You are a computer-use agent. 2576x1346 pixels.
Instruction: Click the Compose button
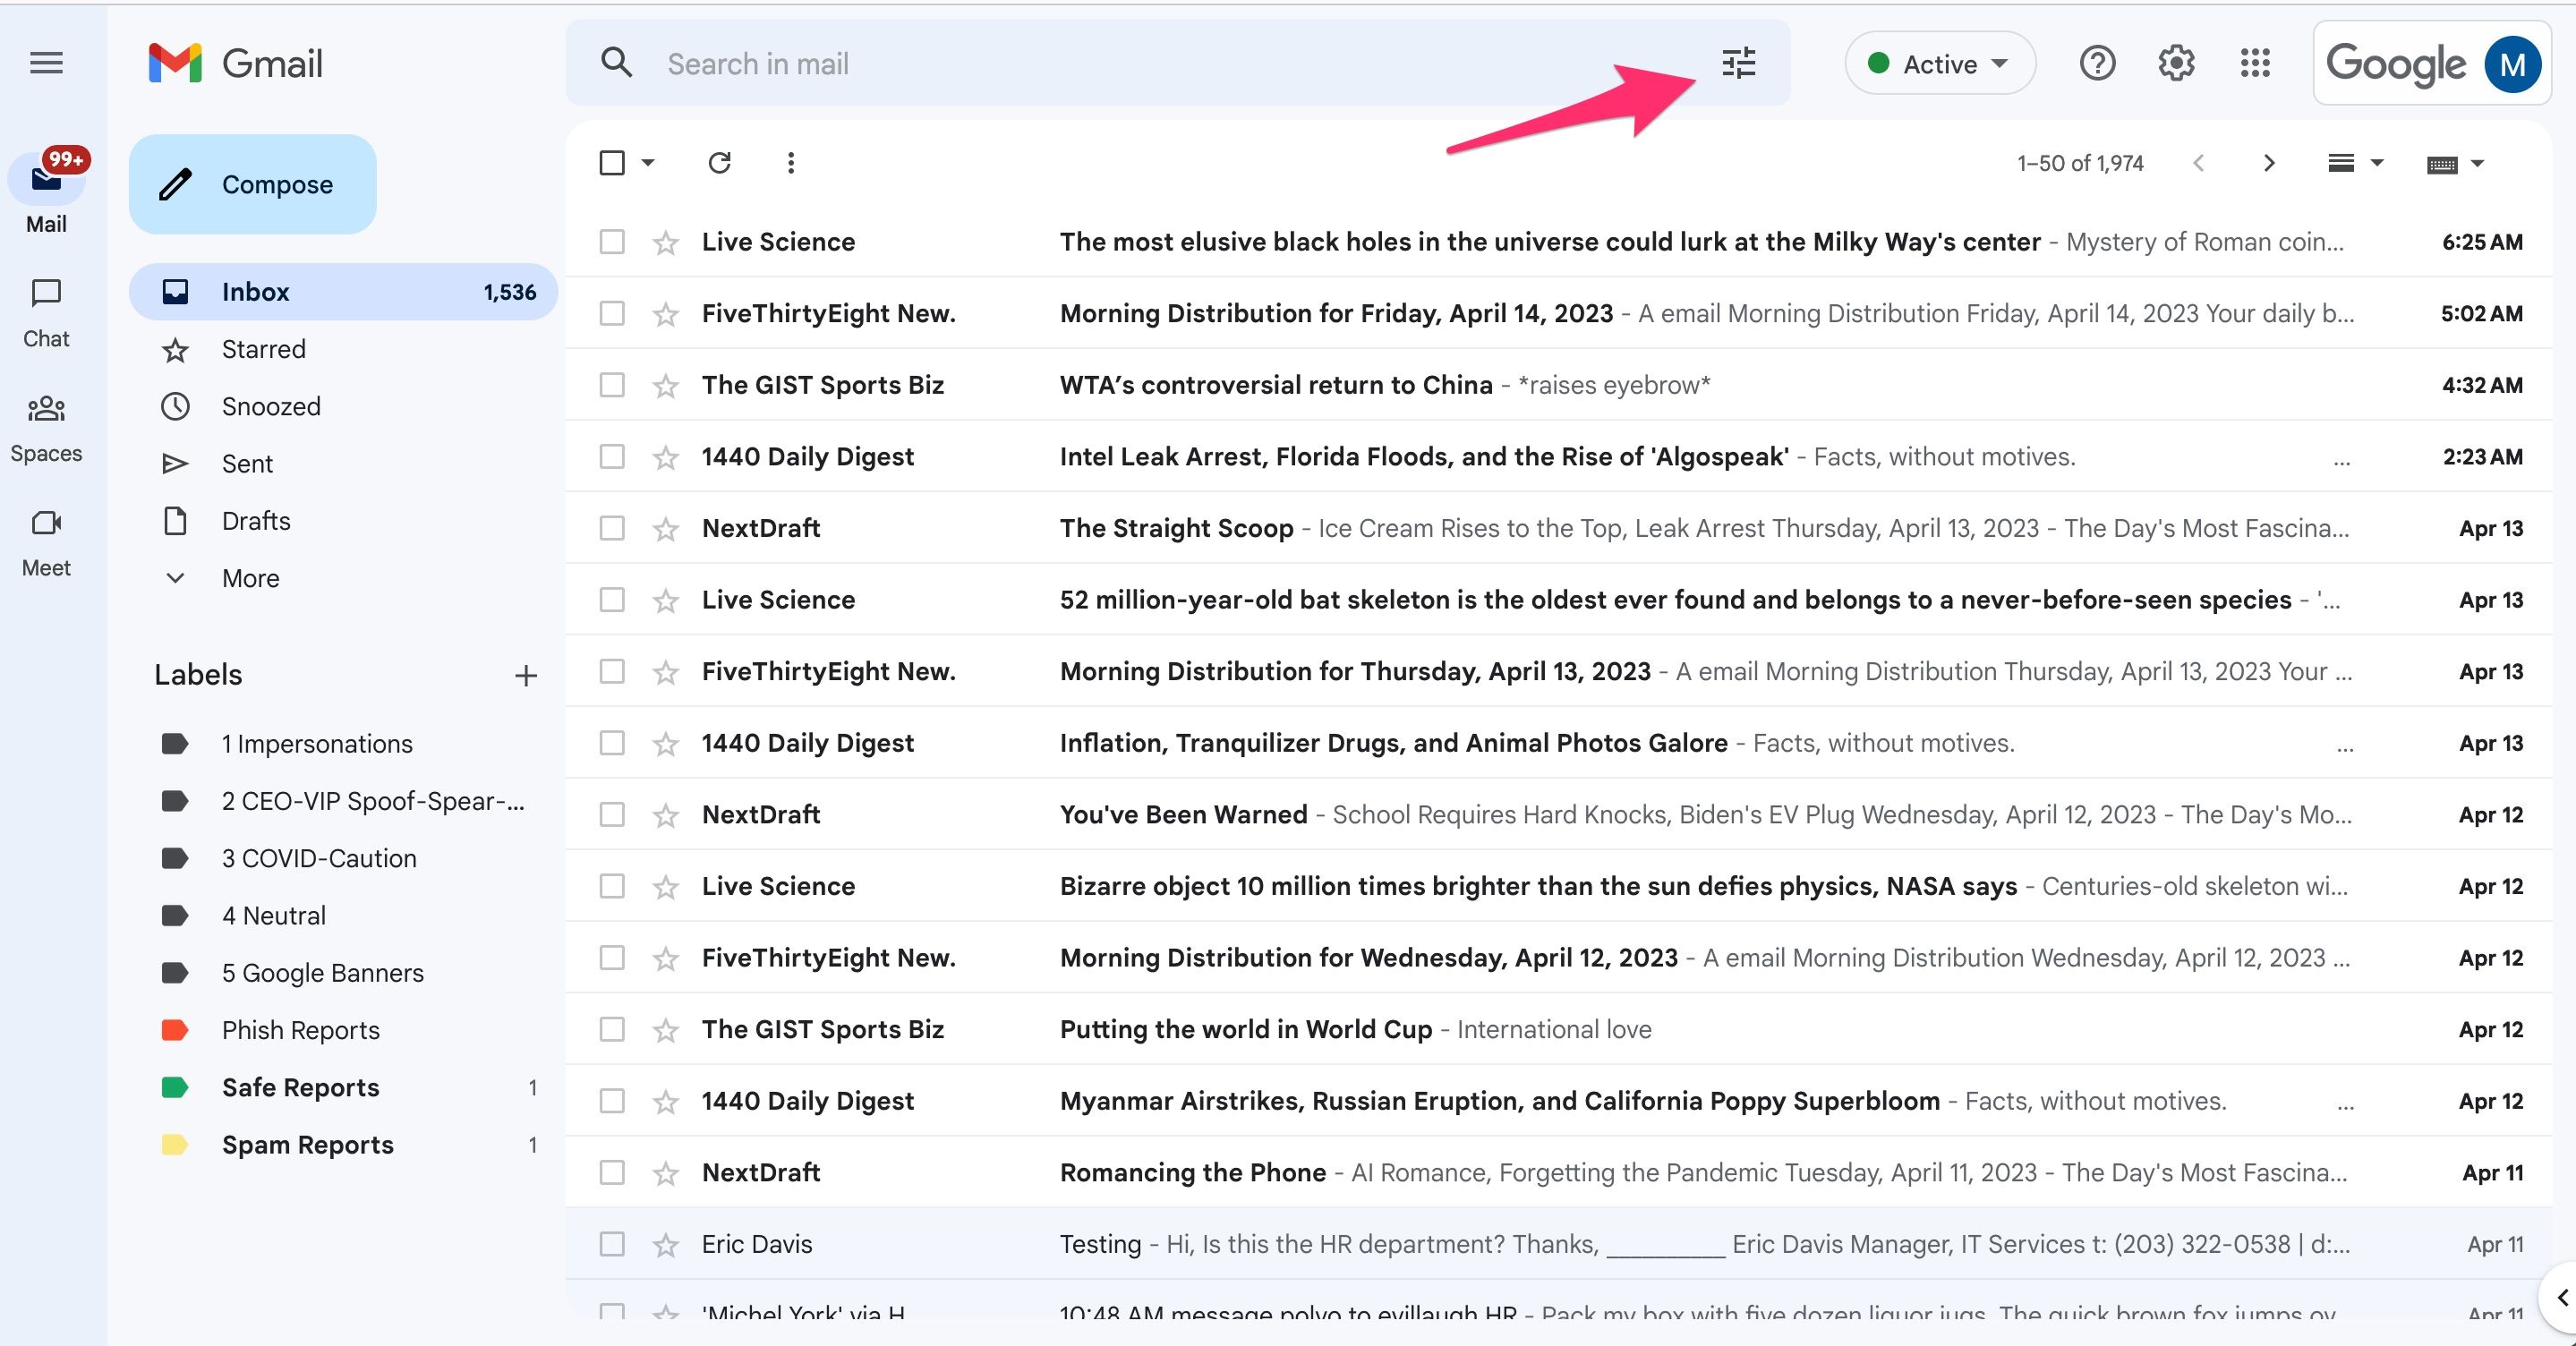[x=252, y=184]
